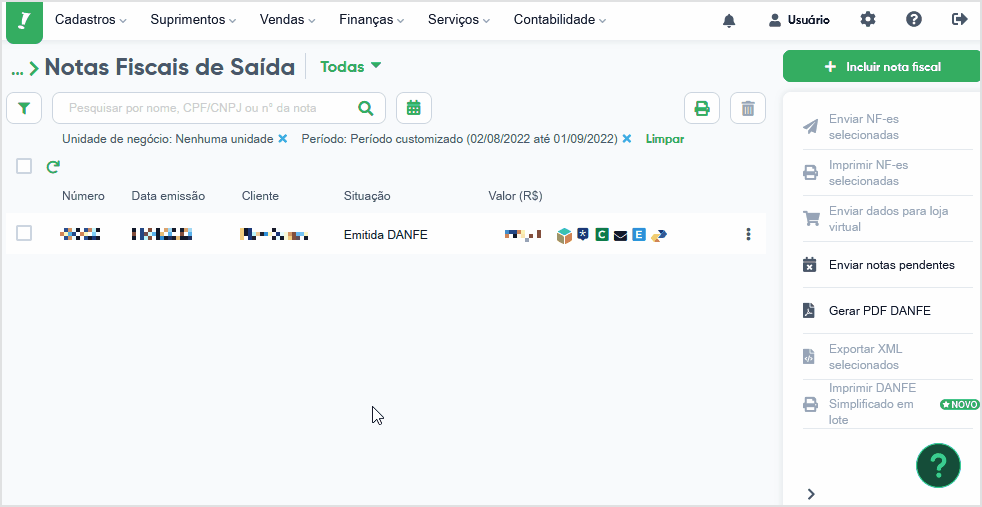Image resolution: width=982 pixels, height=507 pixels.
Task: Click the Emitida DANFE status text
Action: coord(386,235)
